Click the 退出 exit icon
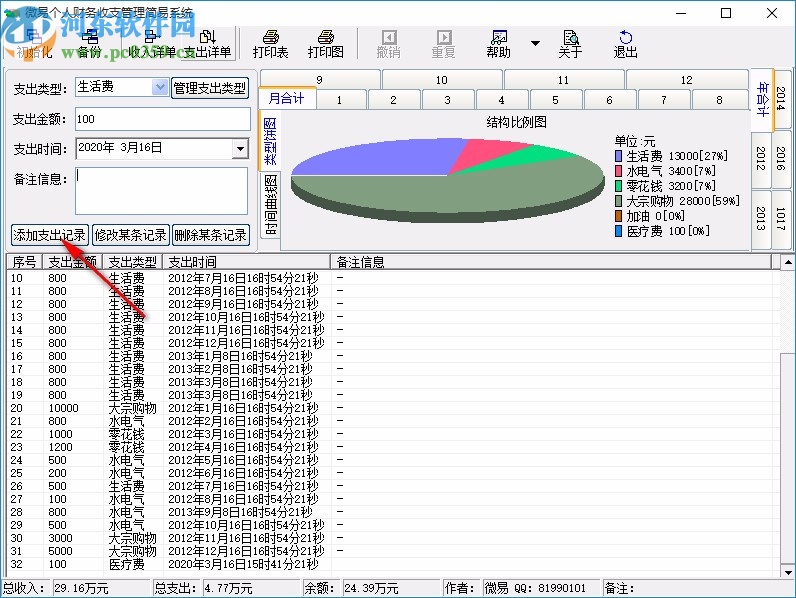The height and width of the screenshot is (598, 796). pyautogui.click(x=625, y=43)
